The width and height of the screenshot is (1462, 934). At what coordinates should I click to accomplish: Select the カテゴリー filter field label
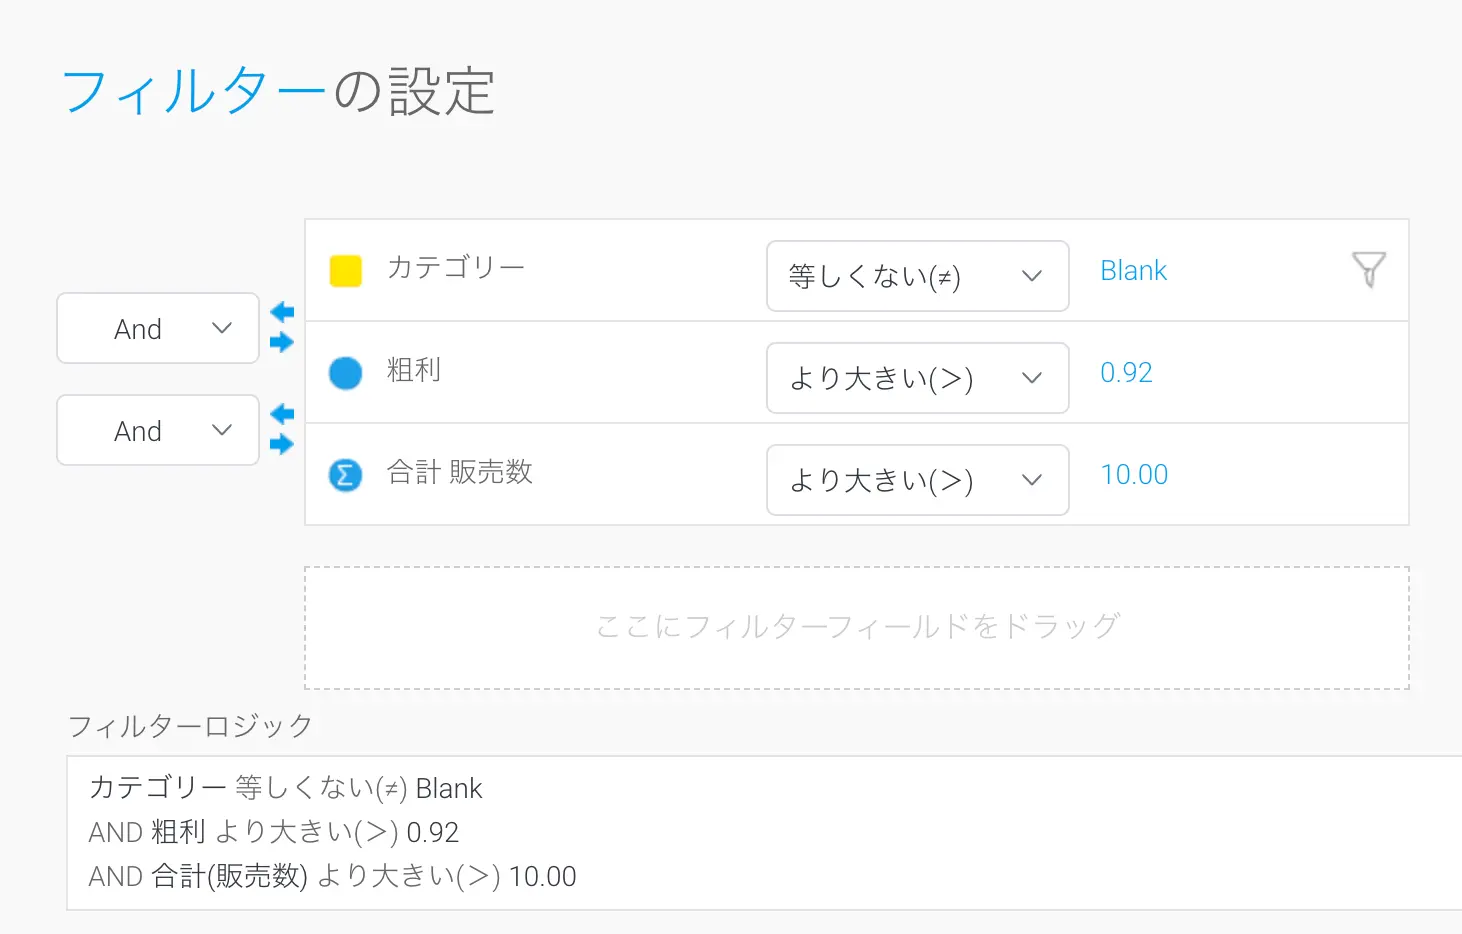pos(455,267)
